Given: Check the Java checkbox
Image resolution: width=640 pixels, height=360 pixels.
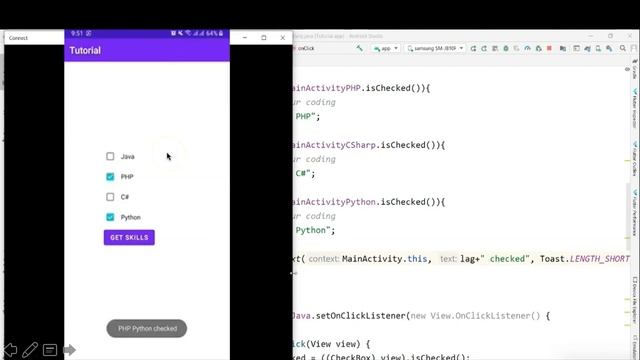Looking at the screenshot, I should 110,156.
